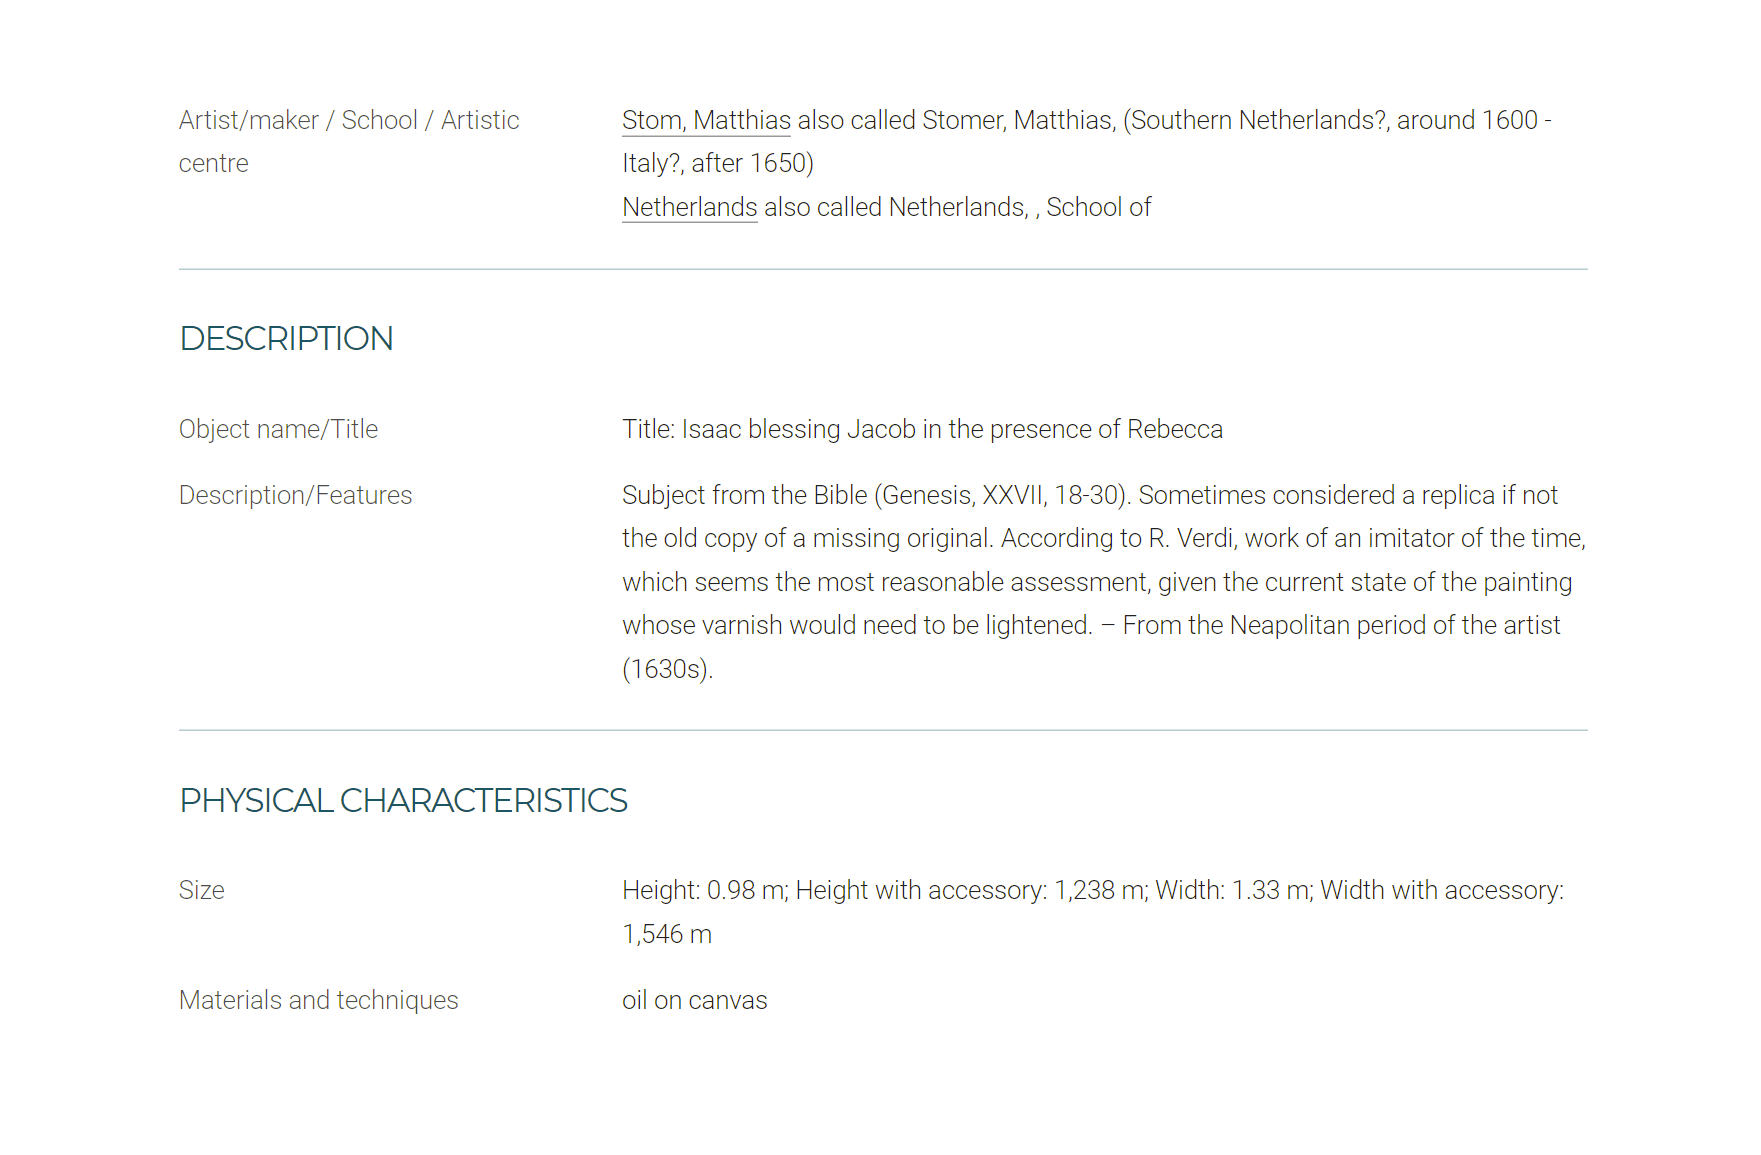
Task: Click the Description/Features label
Action: tap(295, 495)
